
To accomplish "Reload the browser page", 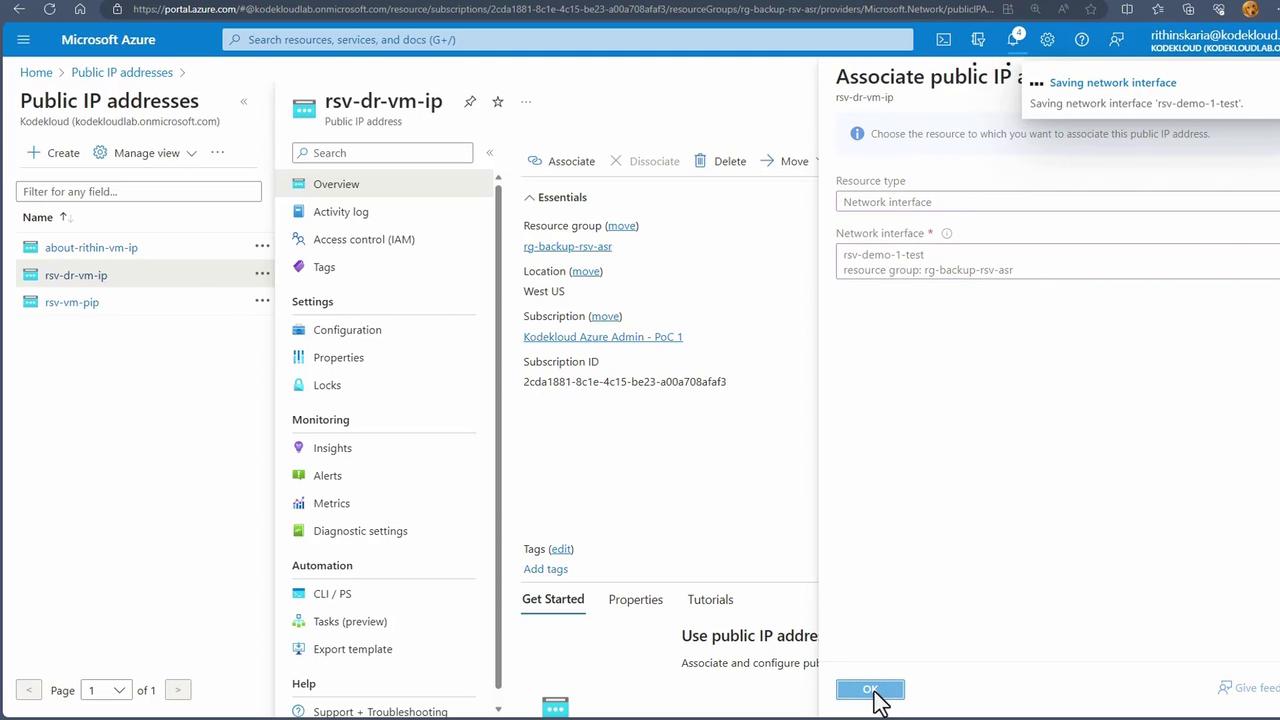I will pyautogui.click(x=50, y=9).
